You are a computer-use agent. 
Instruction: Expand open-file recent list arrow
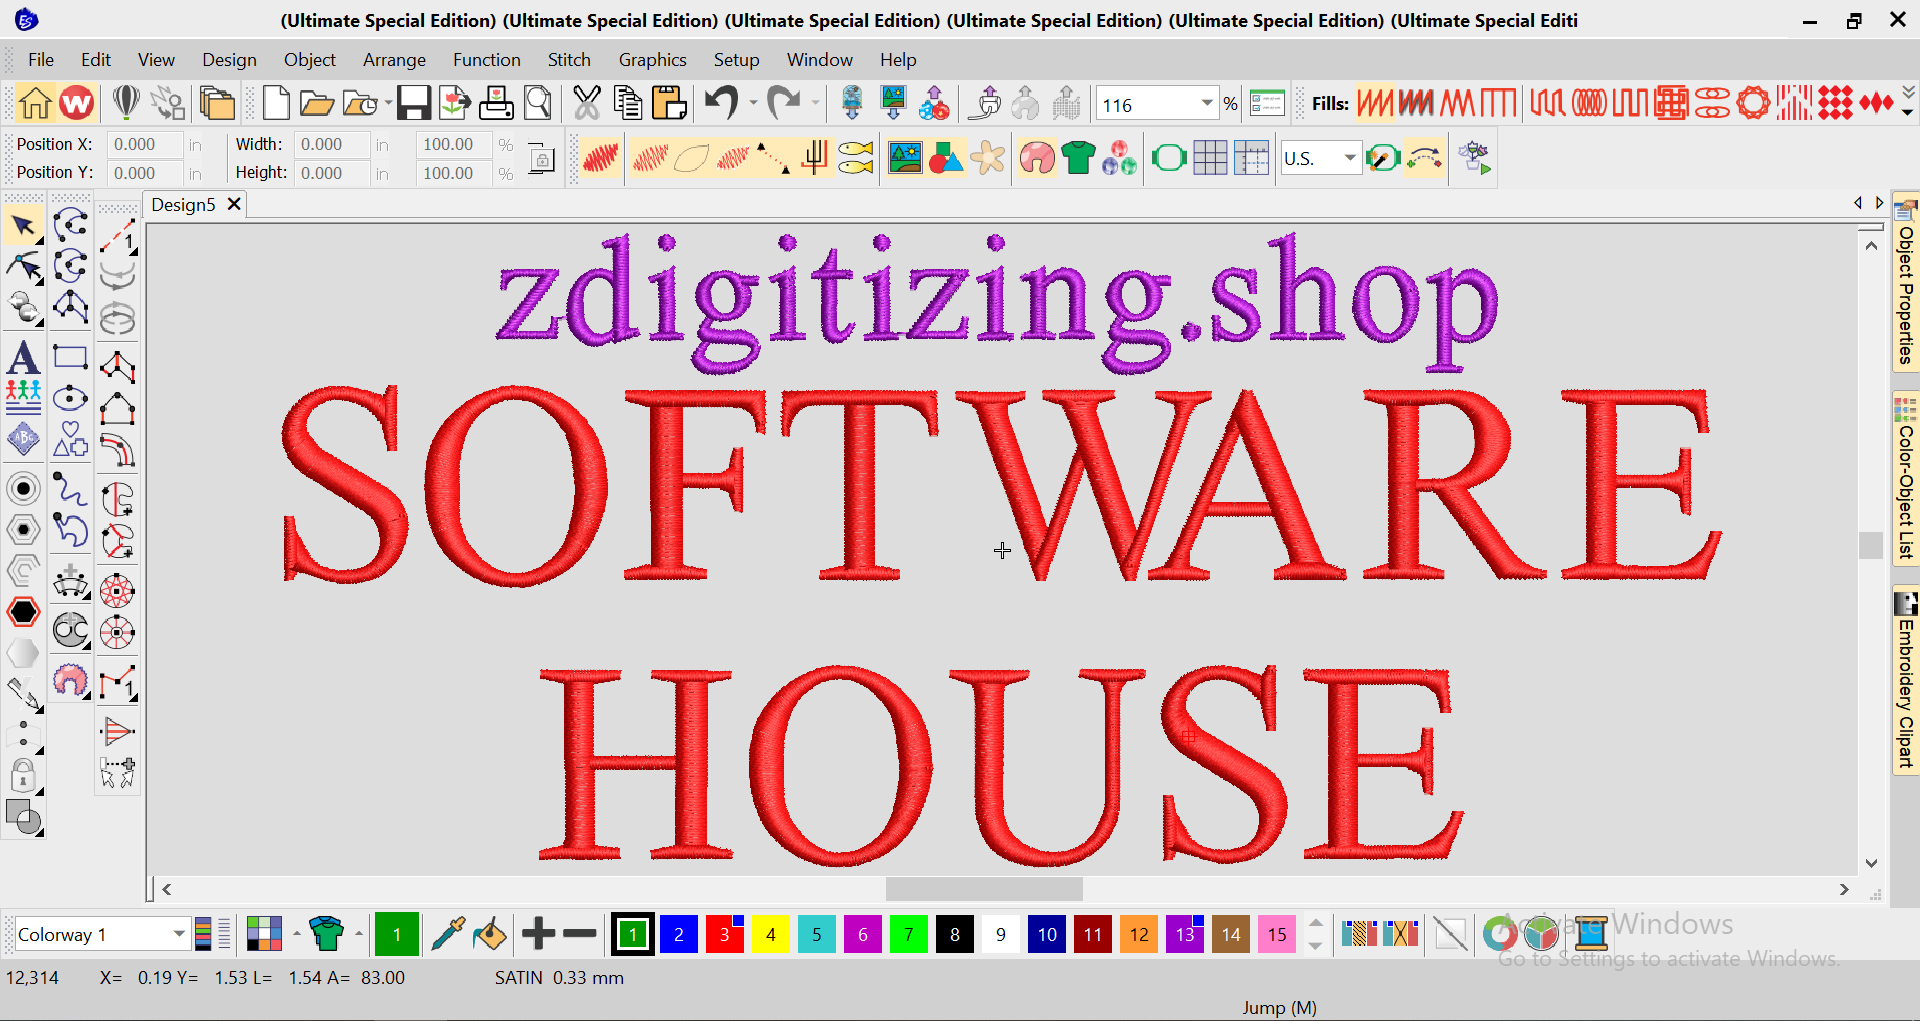pyautogui.click(x=387, y=103)
